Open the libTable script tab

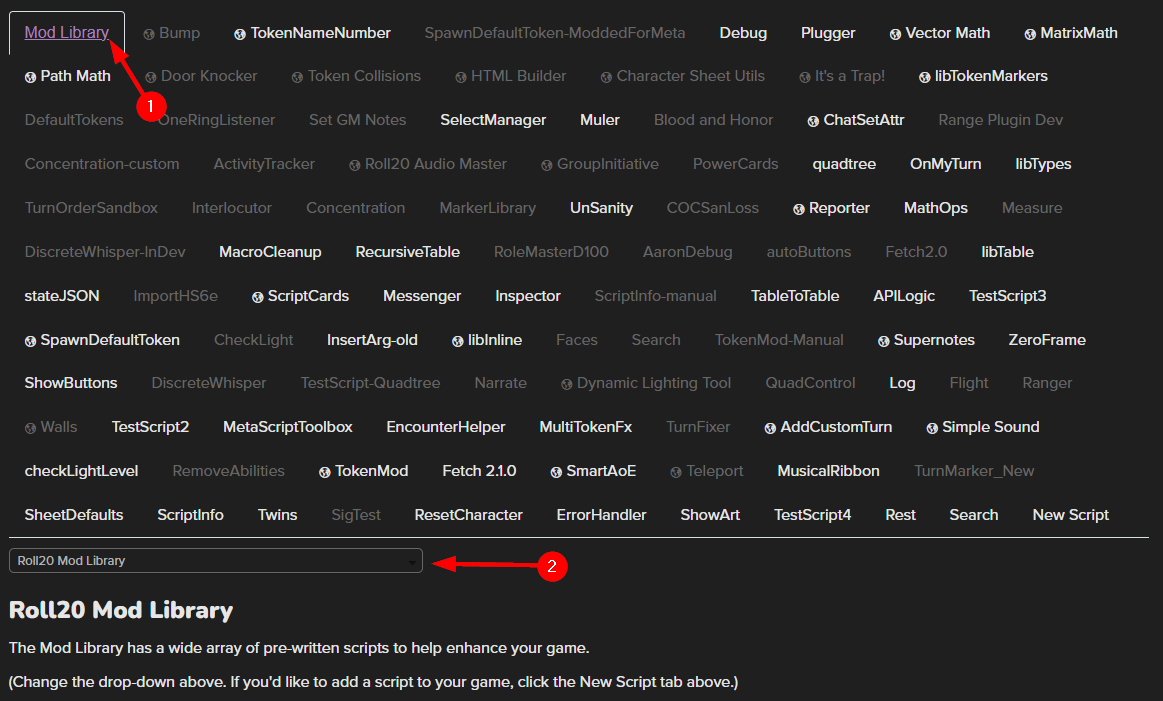tap(1007, 251)
